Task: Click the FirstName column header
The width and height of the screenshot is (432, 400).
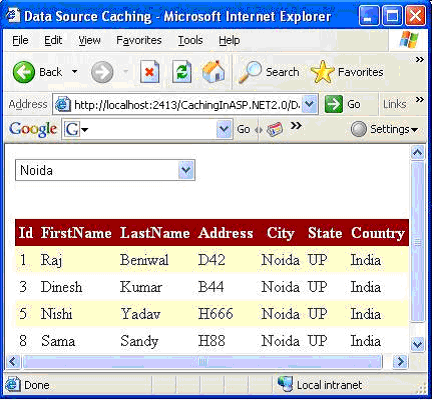Action: (x=76, y=233)
